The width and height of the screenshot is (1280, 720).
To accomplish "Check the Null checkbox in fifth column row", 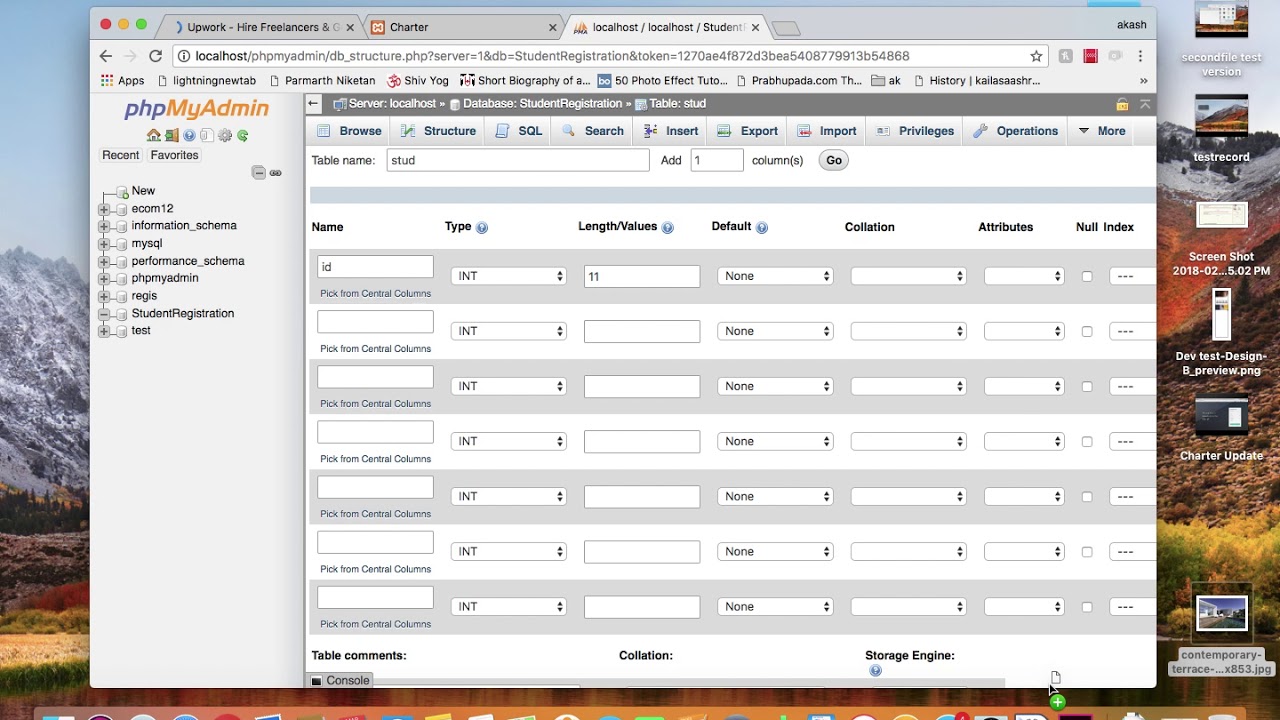I will tap(1087, 497).
